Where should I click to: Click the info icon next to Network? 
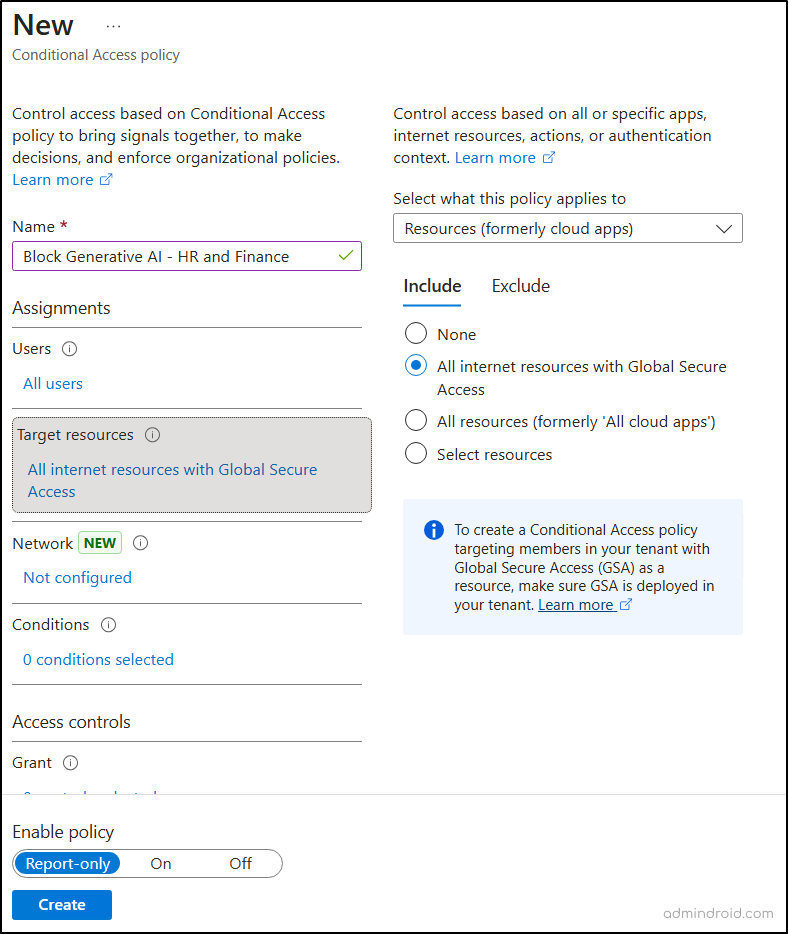pyautogui.click(x=141, y=543)
